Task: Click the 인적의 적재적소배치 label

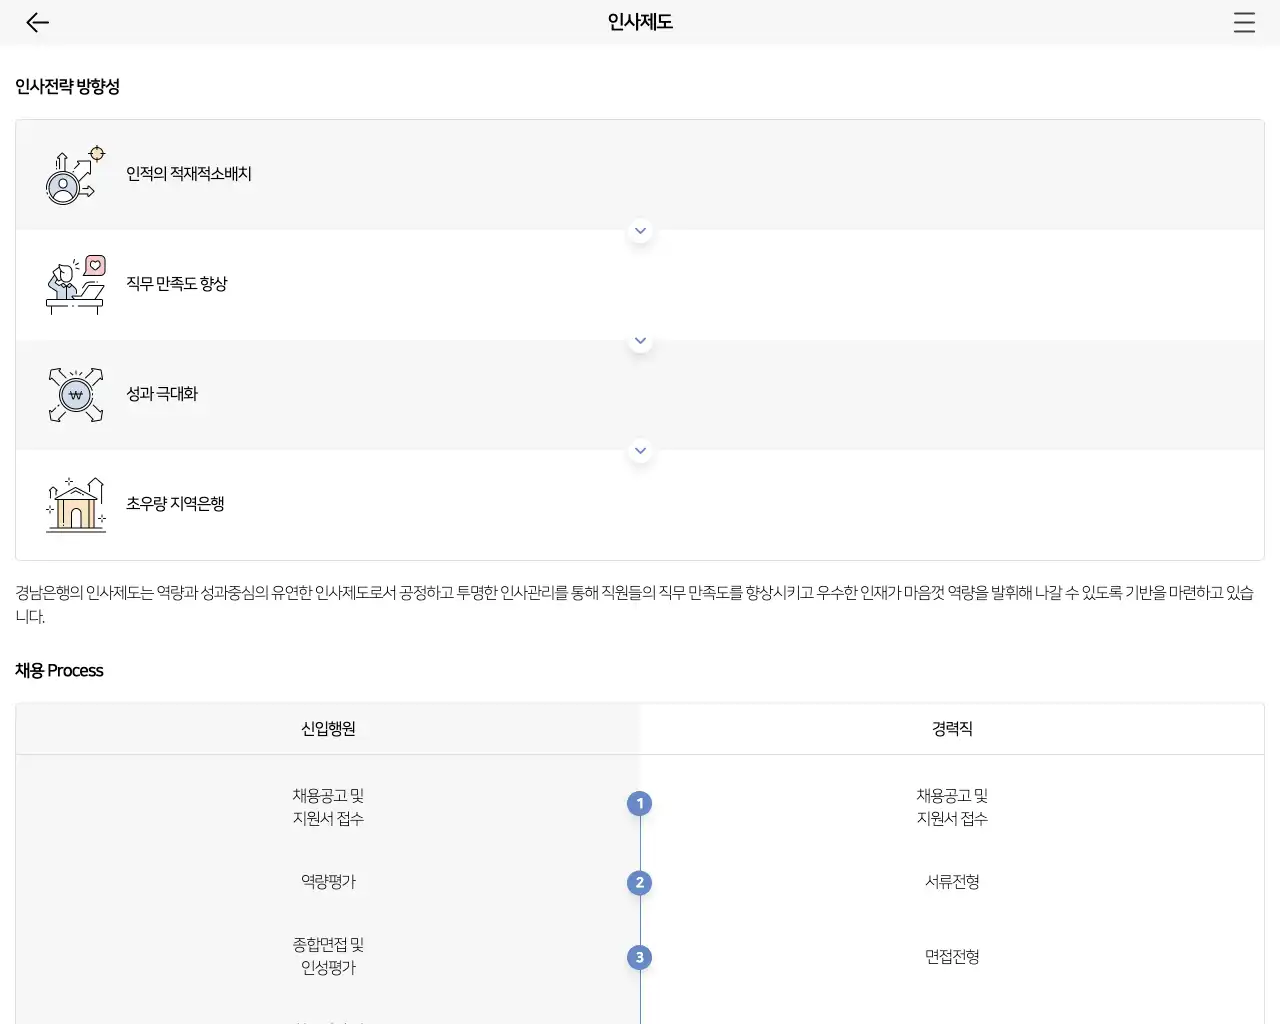Action: (189, 174)
